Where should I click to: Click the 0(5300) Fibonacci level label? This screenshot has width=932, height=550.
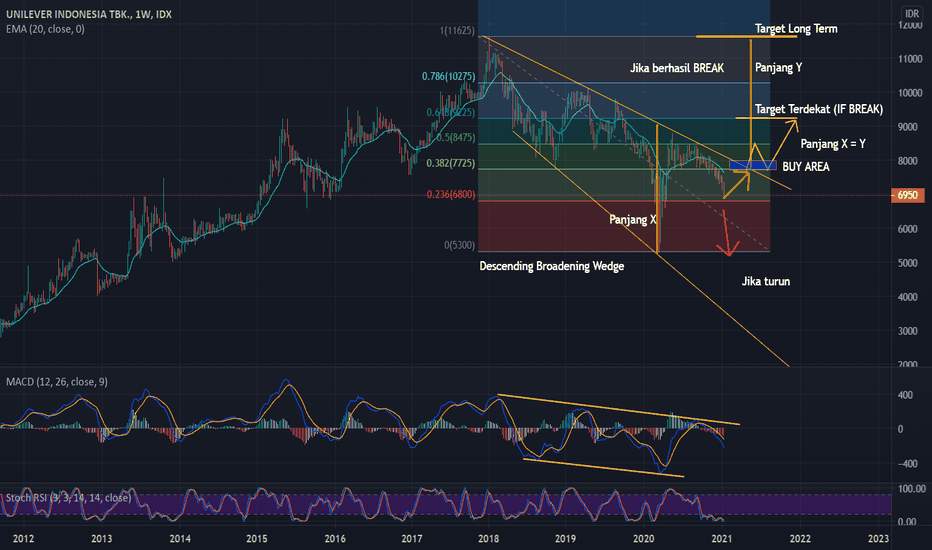459,245
